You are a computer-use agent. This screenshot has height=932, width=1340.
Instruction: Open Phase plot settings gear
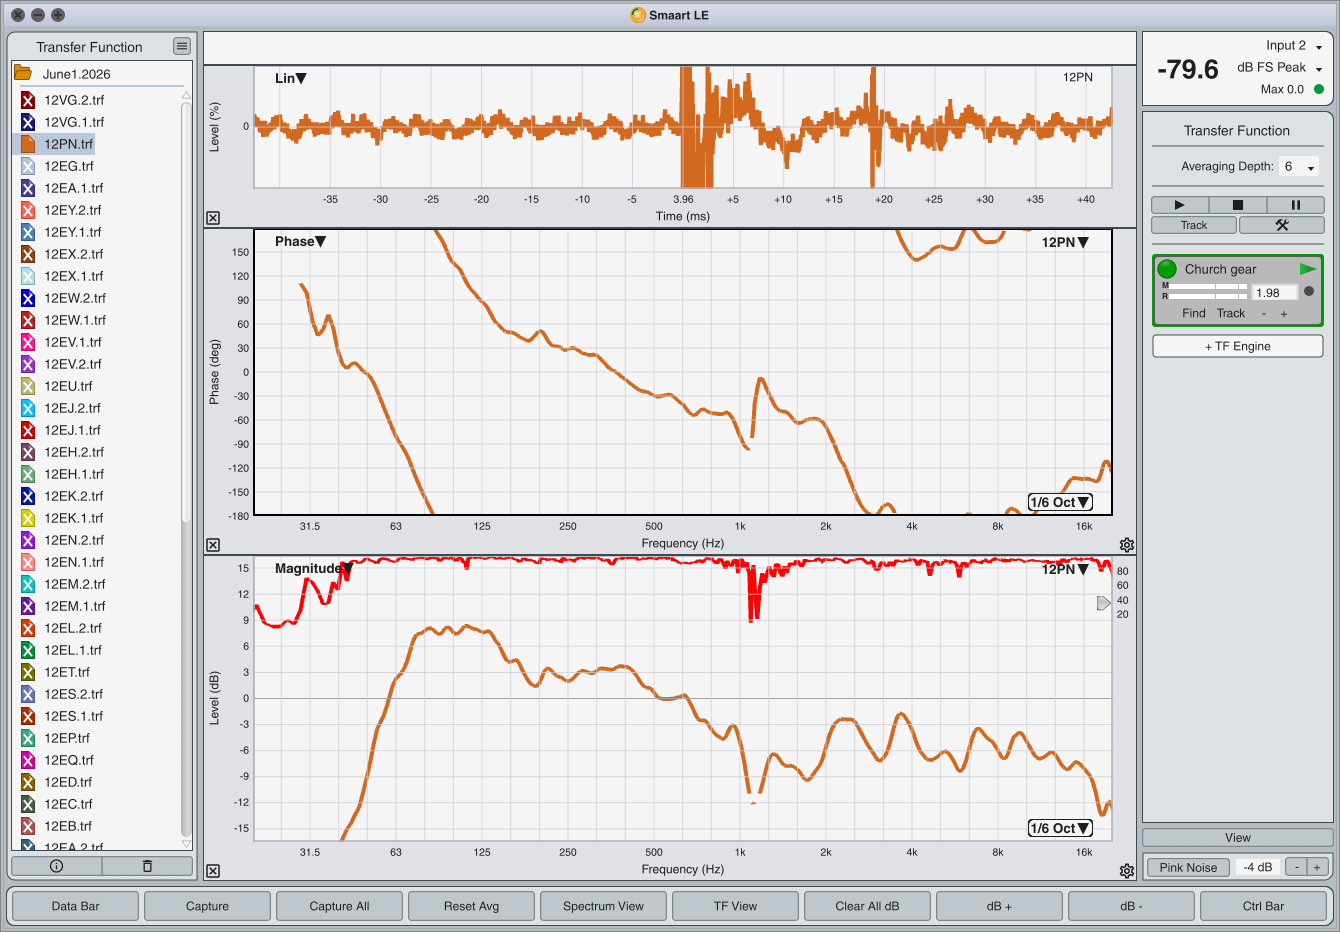tap(1127, 545)
